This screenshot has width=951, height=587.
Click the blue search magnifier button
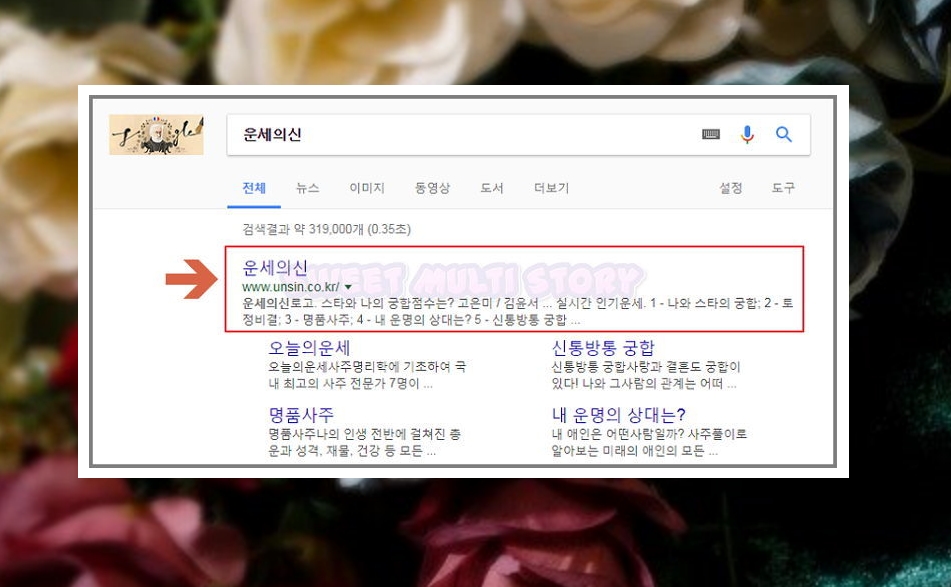(784, 134)
